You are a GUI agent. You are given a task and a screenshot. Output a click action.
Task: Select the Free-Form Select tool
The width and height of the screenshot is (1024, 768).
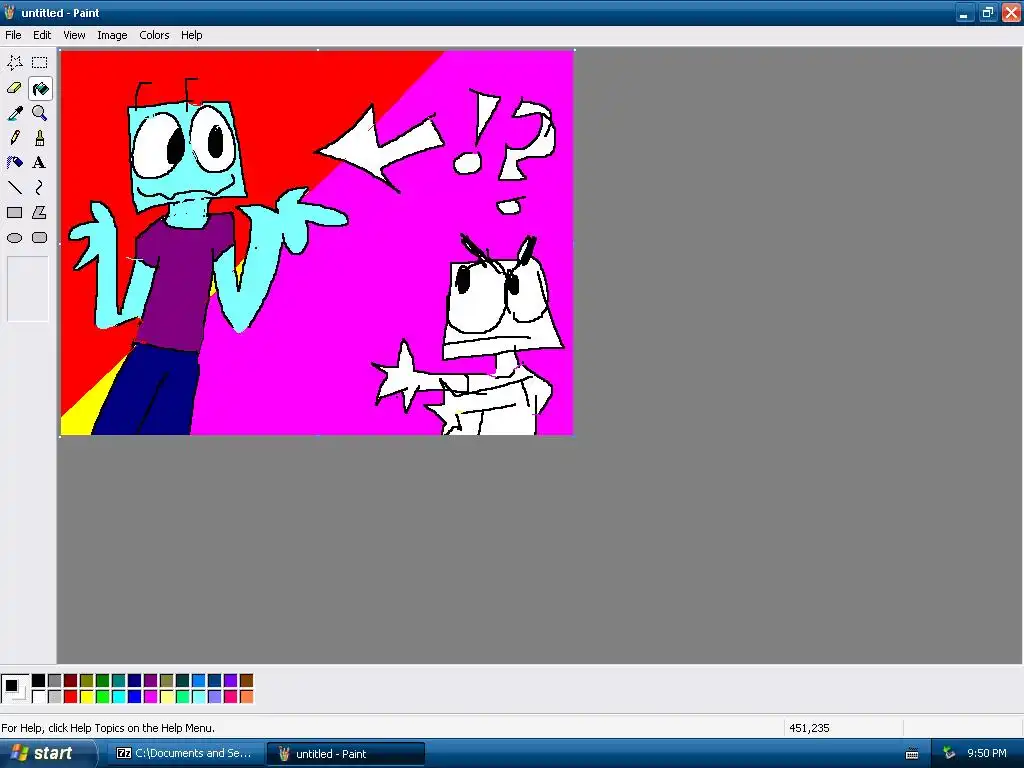(x=14, y=63)
